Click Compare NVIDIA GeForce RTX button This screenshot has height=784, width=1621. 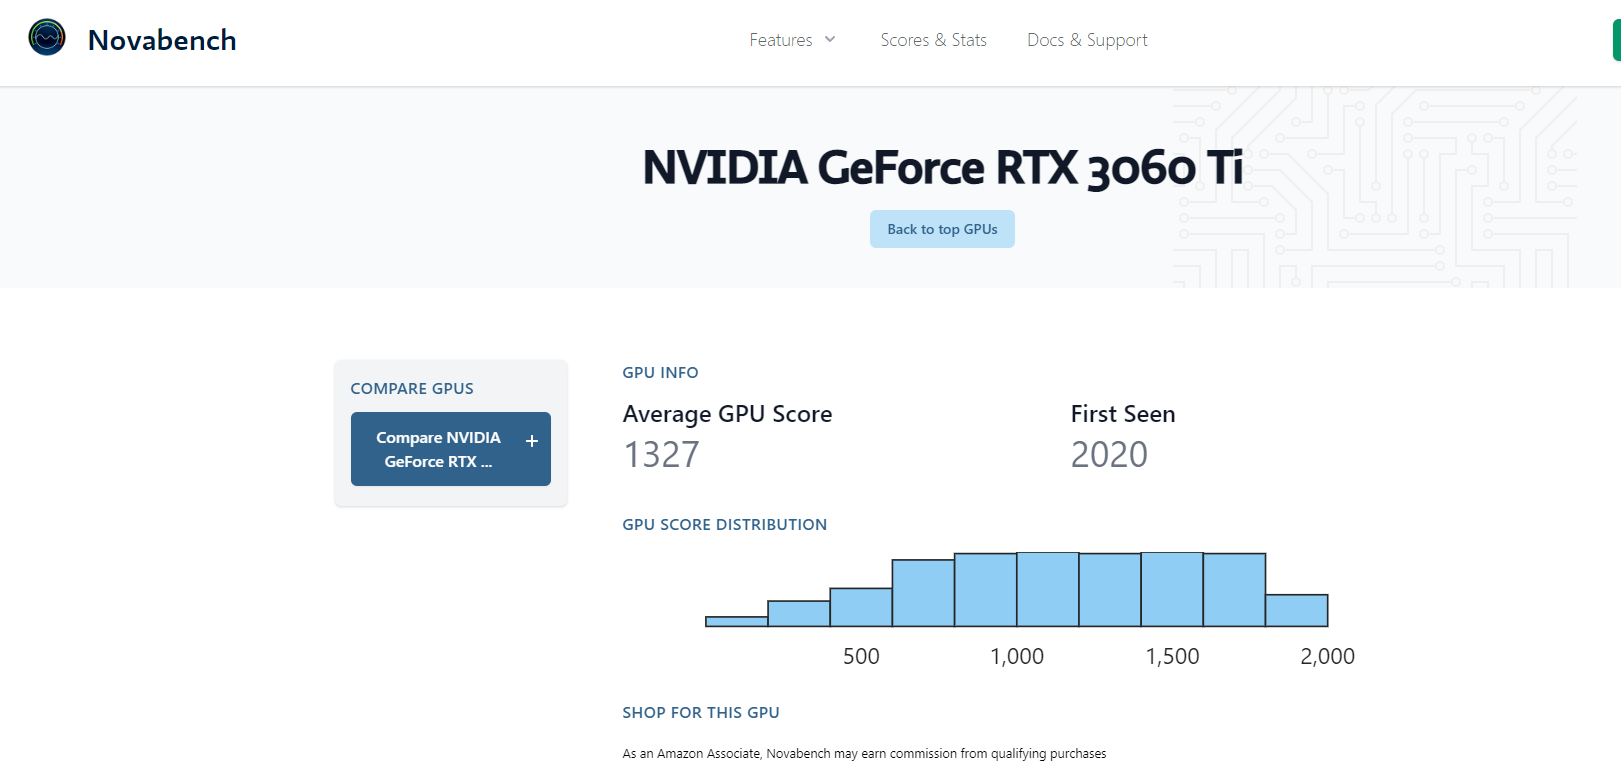point(451,449)
